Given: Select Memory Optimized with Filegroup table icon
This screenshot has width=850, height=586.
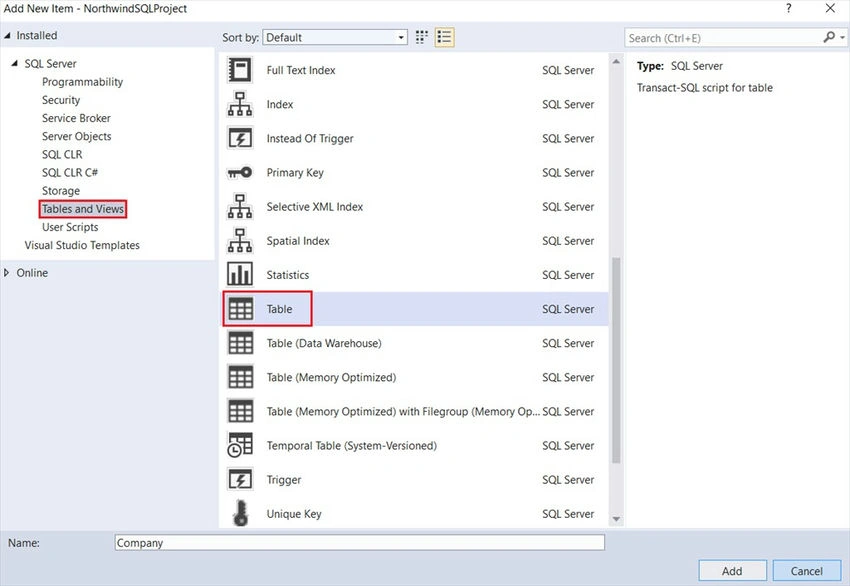Looking at the screenshot, I should pos(240,411).
